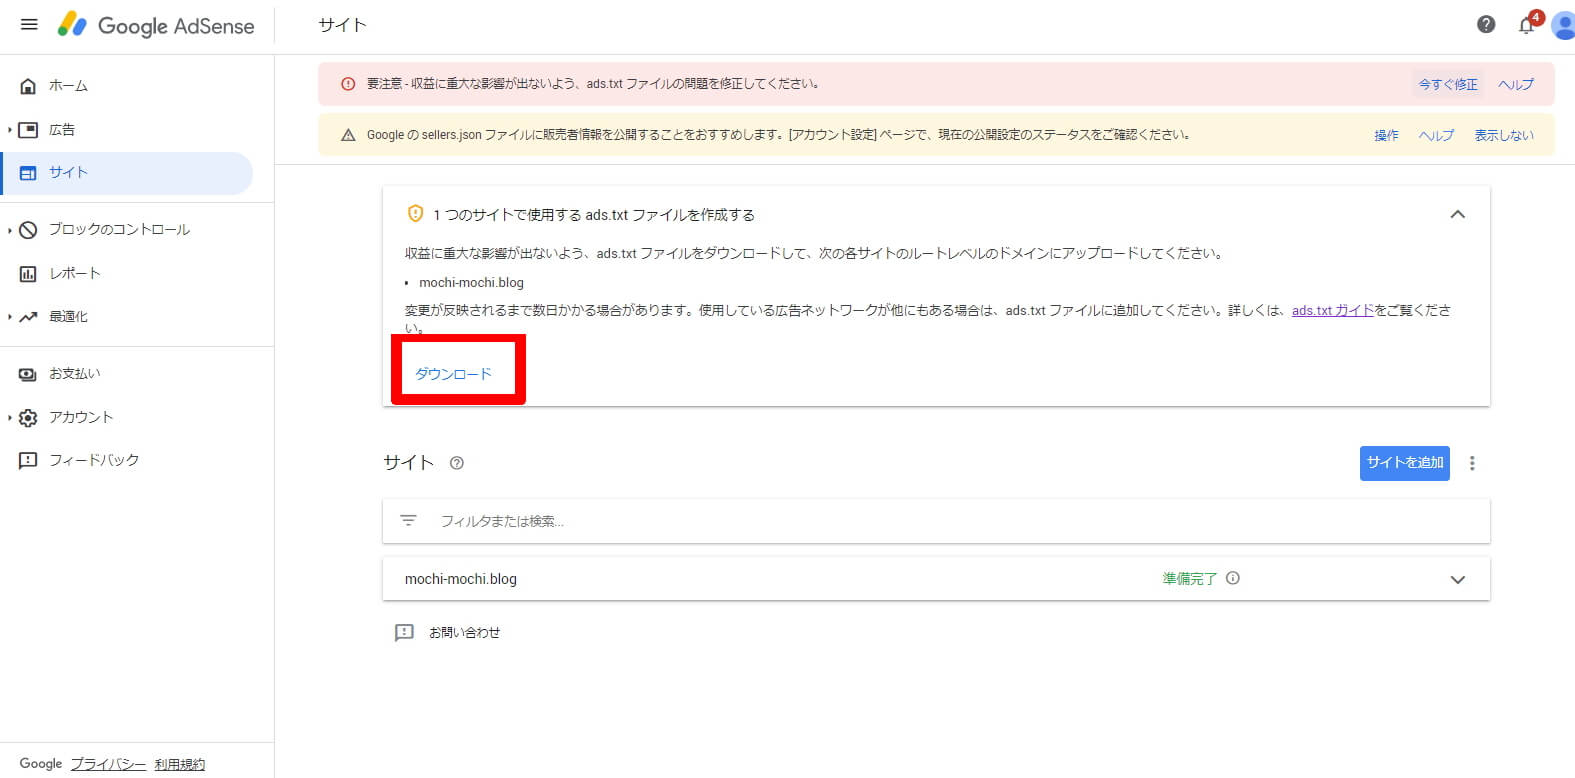
Task: Click the お支払い payments icon
Action: (28, 374)
